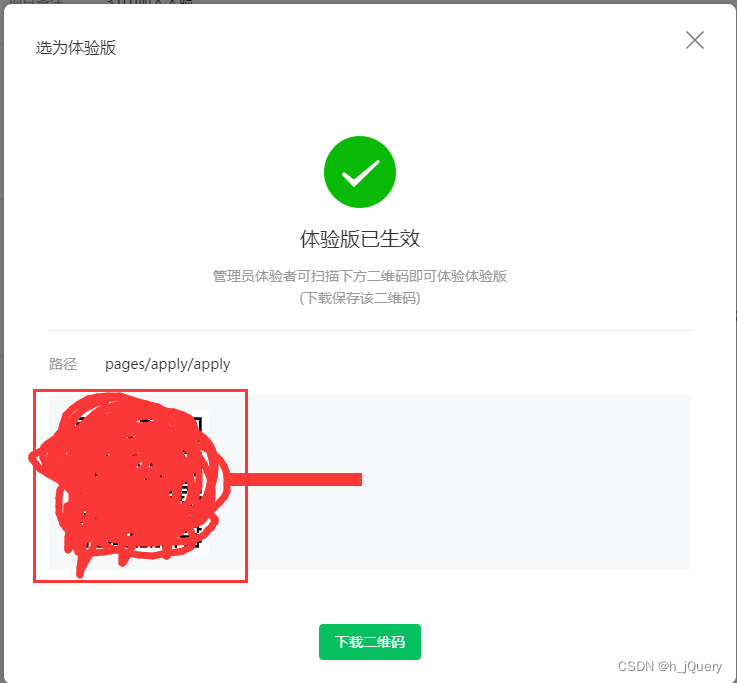
Task: Click the green success checkmark icon
Action: coord(360,172)
